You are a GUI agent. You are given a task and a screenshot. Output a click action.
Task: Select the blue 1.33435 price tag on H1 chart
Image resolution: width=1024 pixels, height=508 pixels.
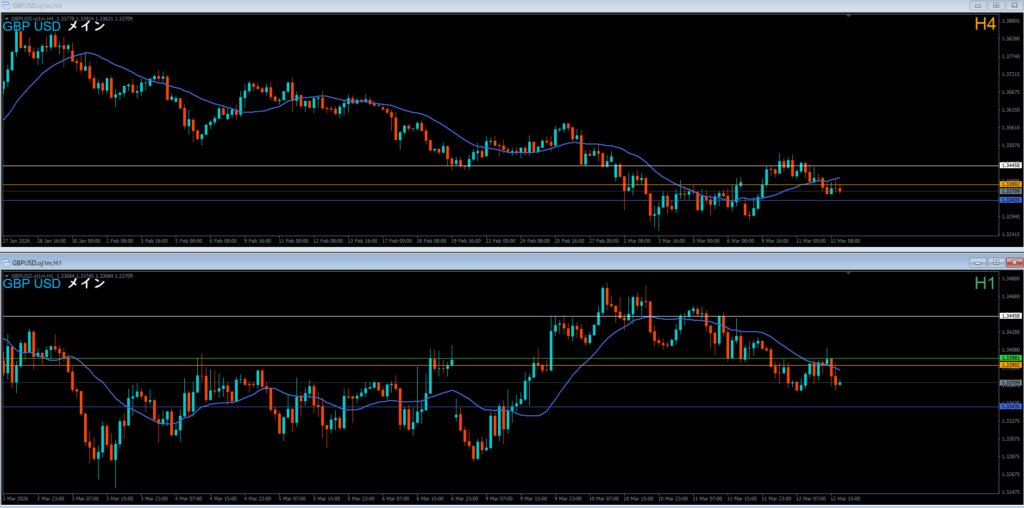pyautogui.click(x=1010, y=406)
